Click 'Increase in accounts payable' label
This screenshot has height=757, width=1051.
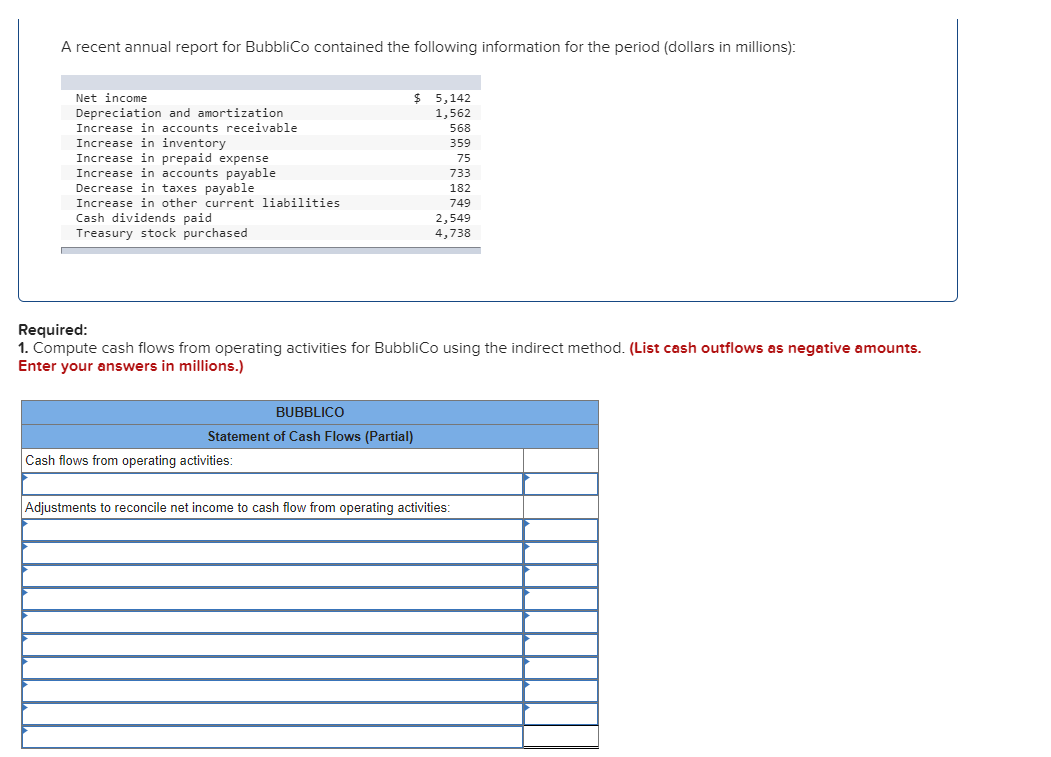point(176,173)
